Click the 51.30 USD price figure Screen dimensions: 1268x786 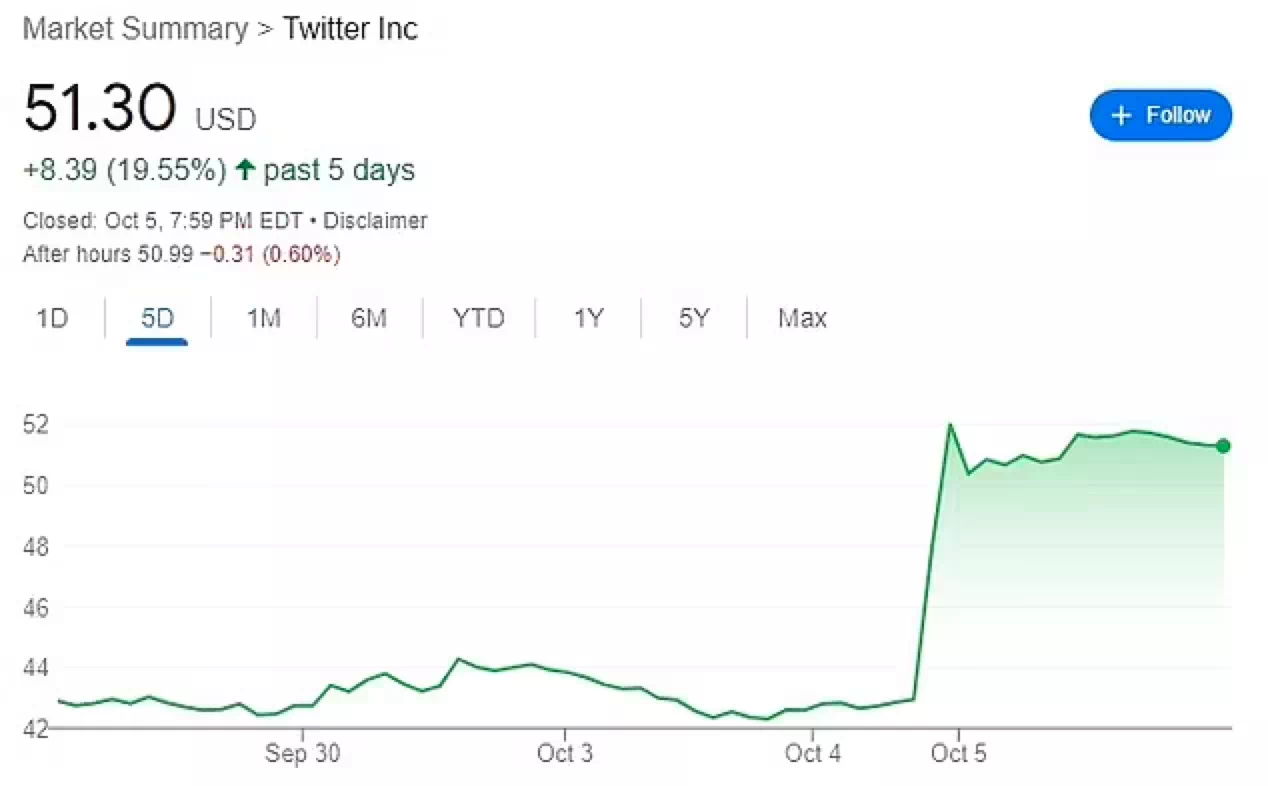100,108
